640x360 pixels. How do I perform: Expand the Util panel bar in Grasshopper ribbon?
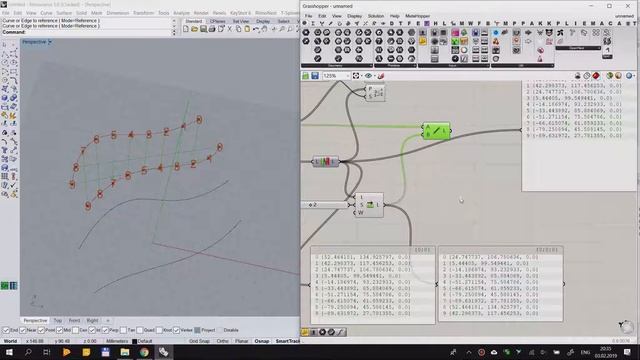coord(522,65)
